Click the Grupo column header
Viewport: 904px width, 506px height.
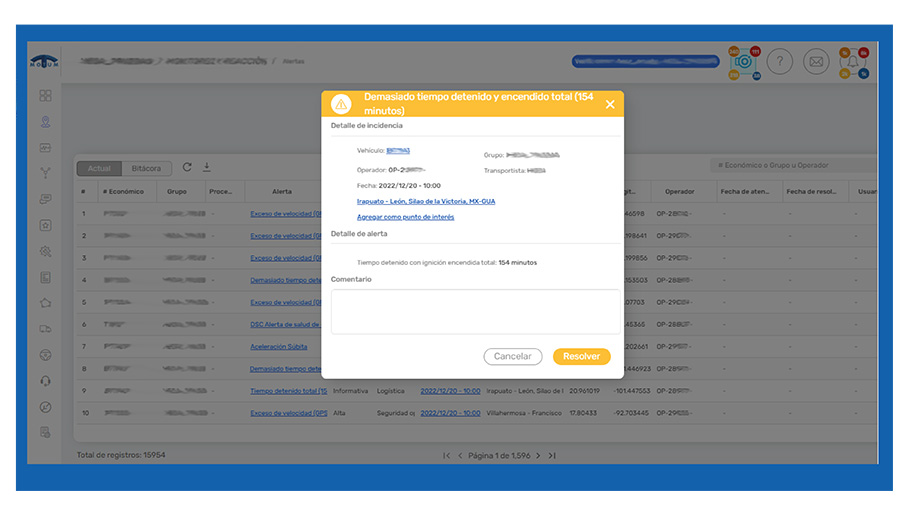[x=176, y=191]
